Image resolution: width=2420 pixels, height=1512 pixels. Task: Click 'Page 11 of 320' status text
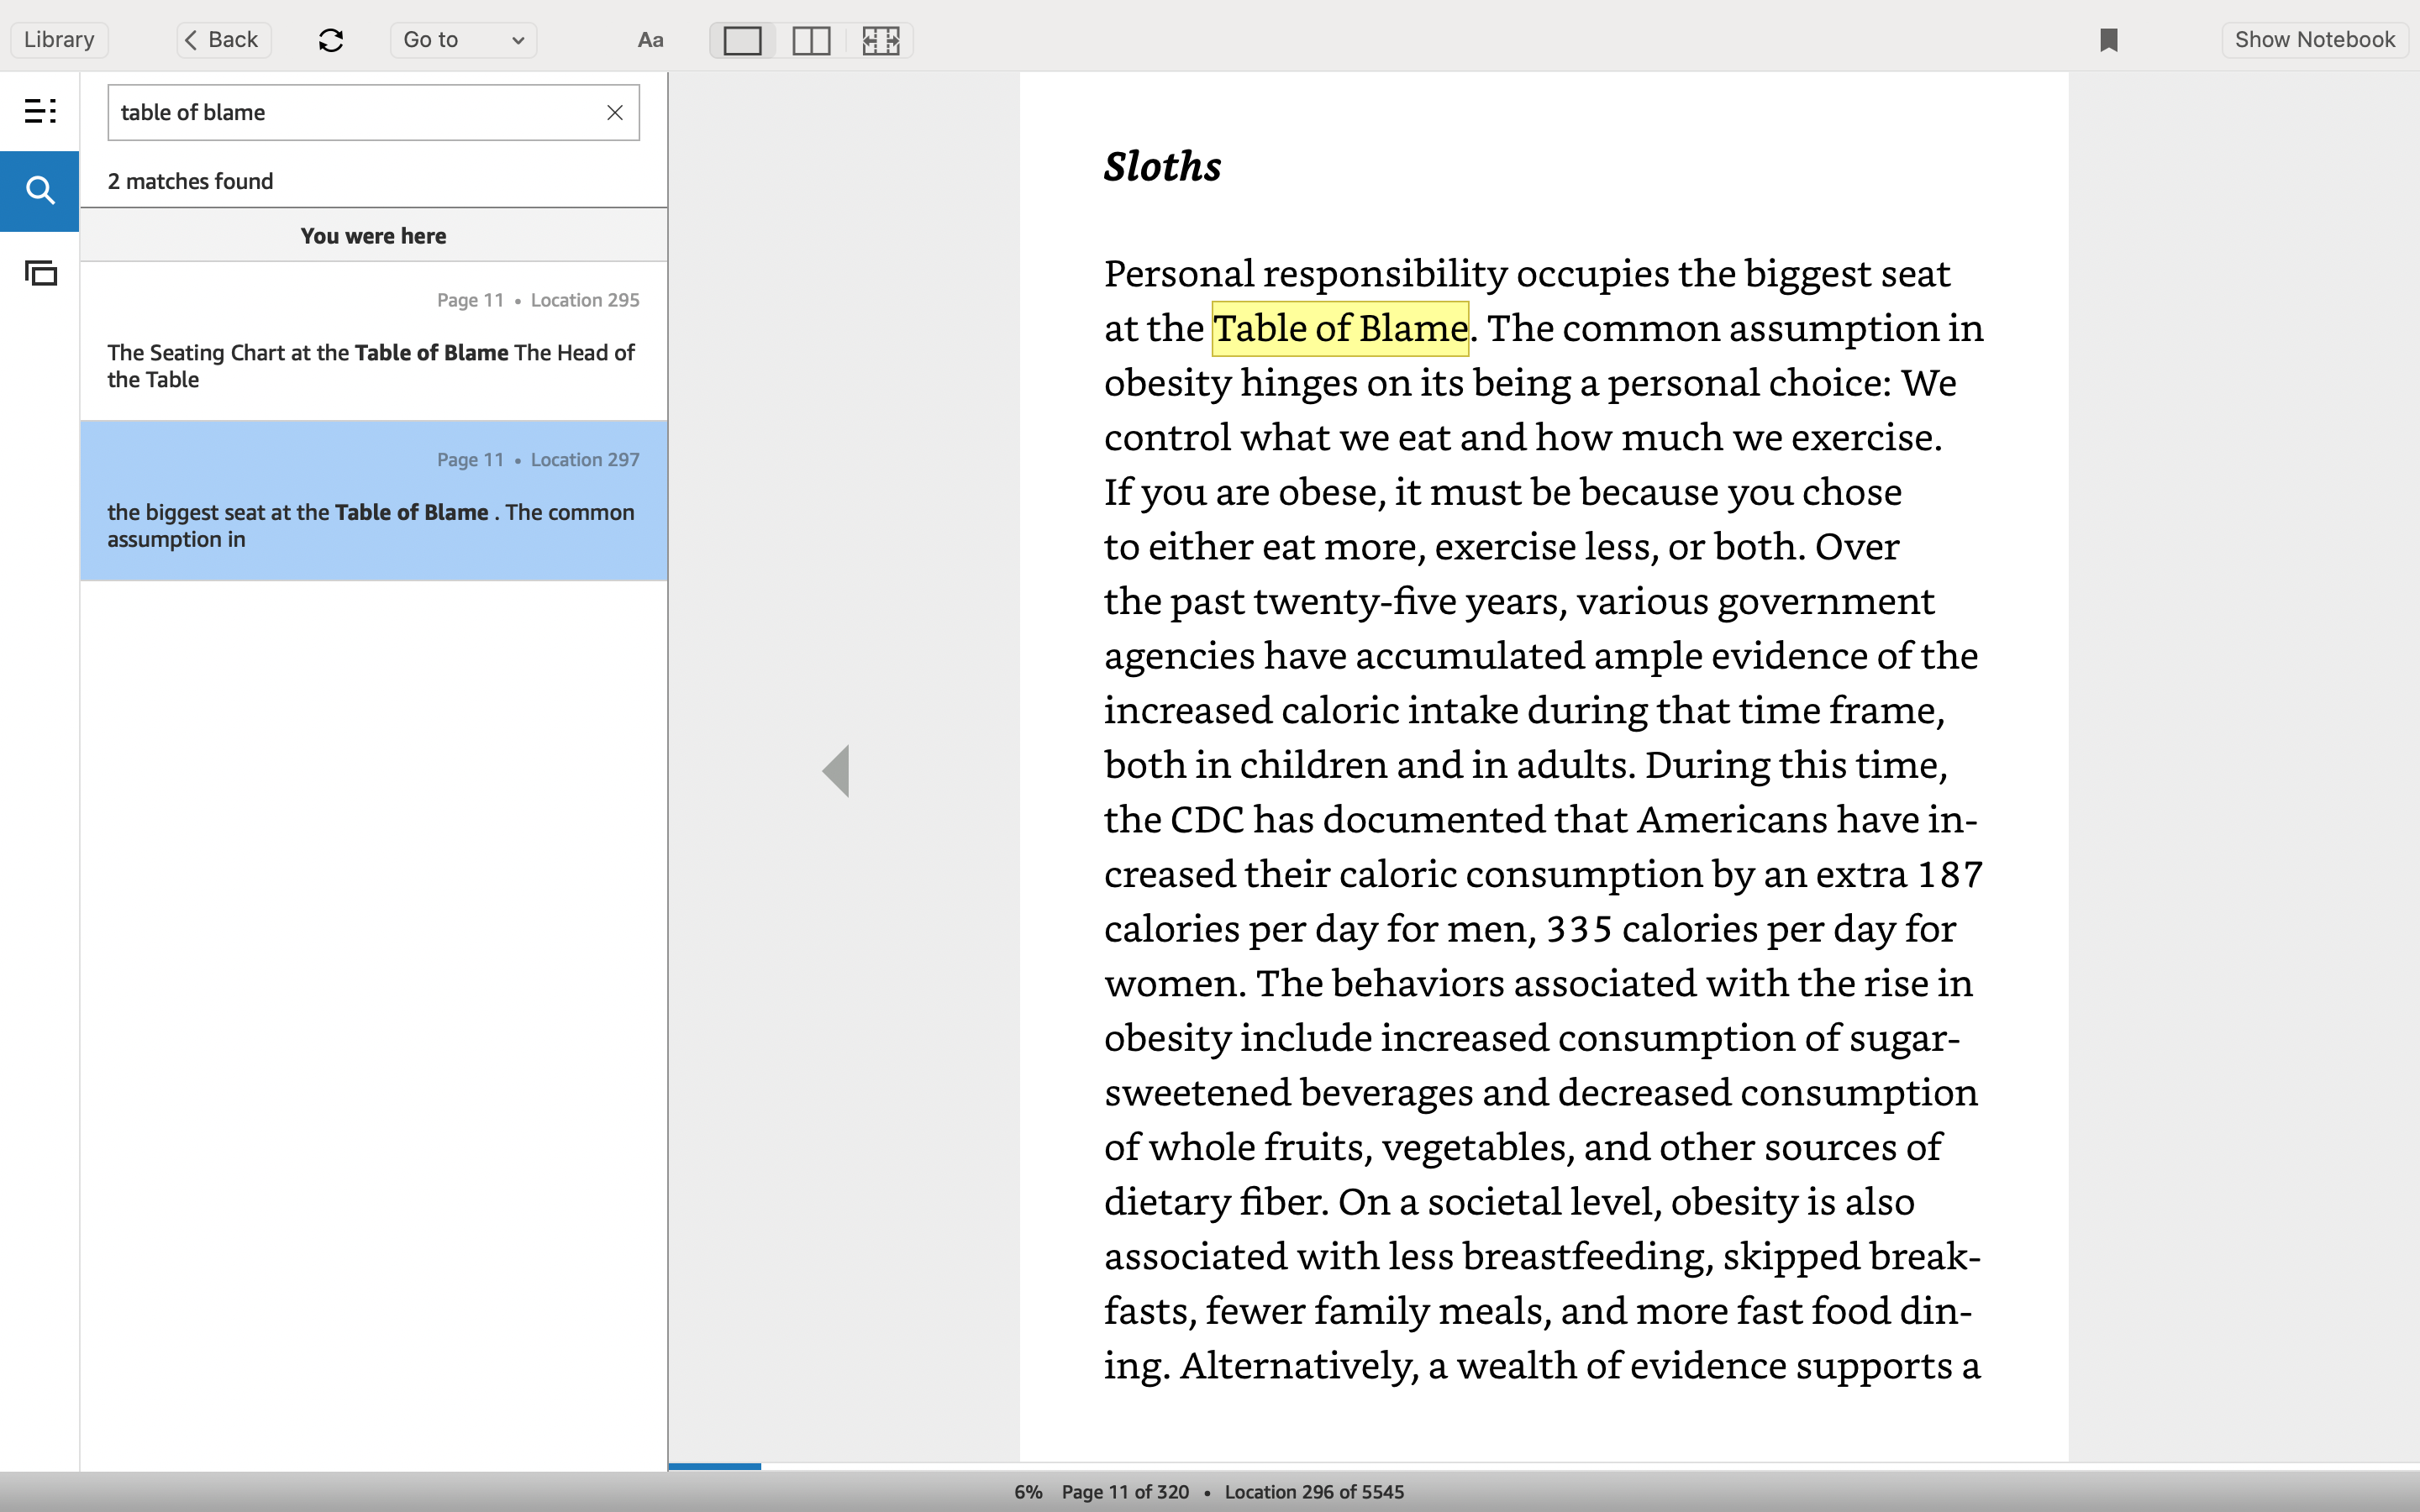(1125, 1491)
